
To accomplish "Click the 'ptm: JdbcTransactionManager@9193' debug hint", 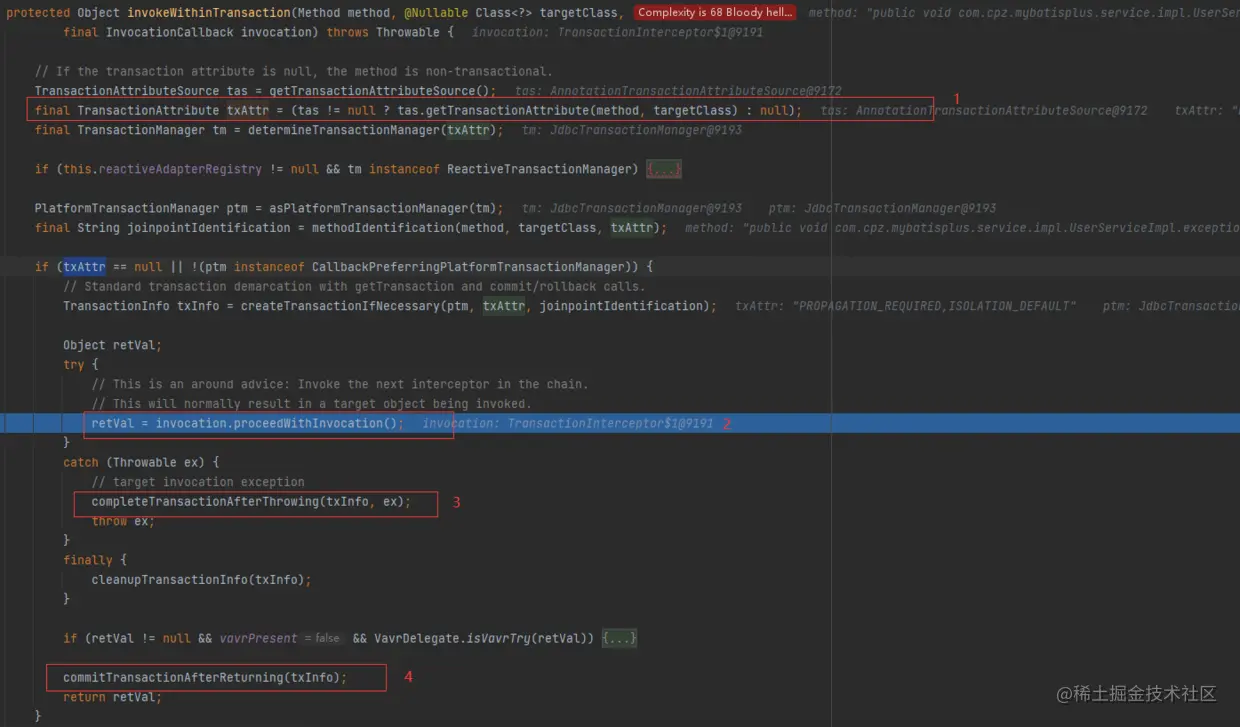I will [x=883, y=208].
